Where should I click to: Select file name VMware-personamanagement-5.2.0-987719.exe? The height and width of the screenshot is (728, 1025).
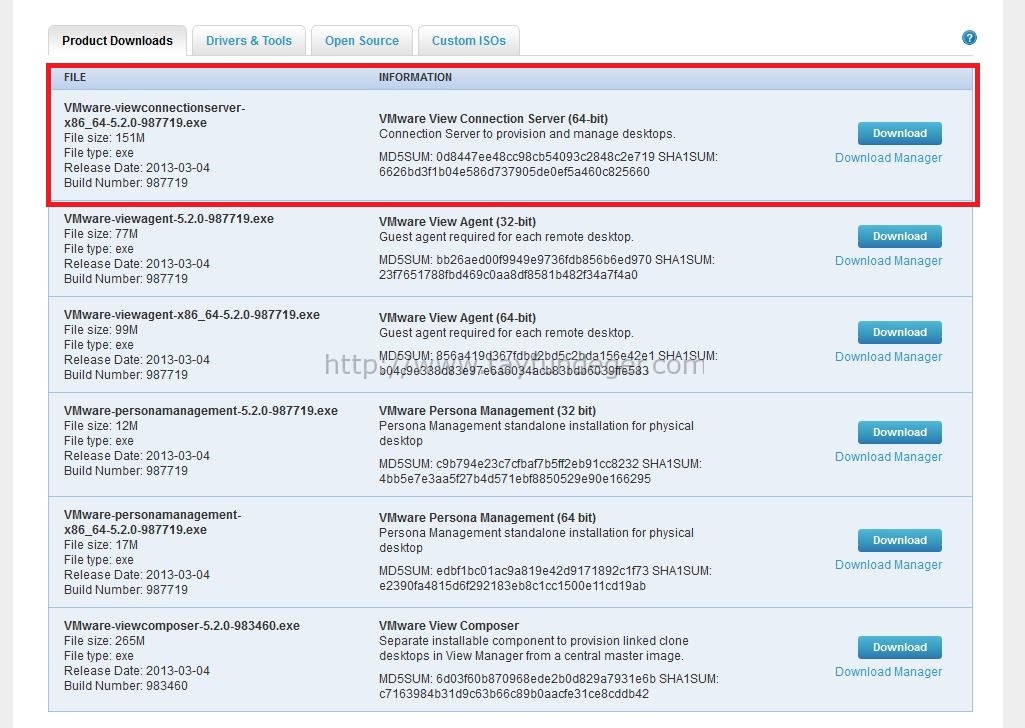201,411
